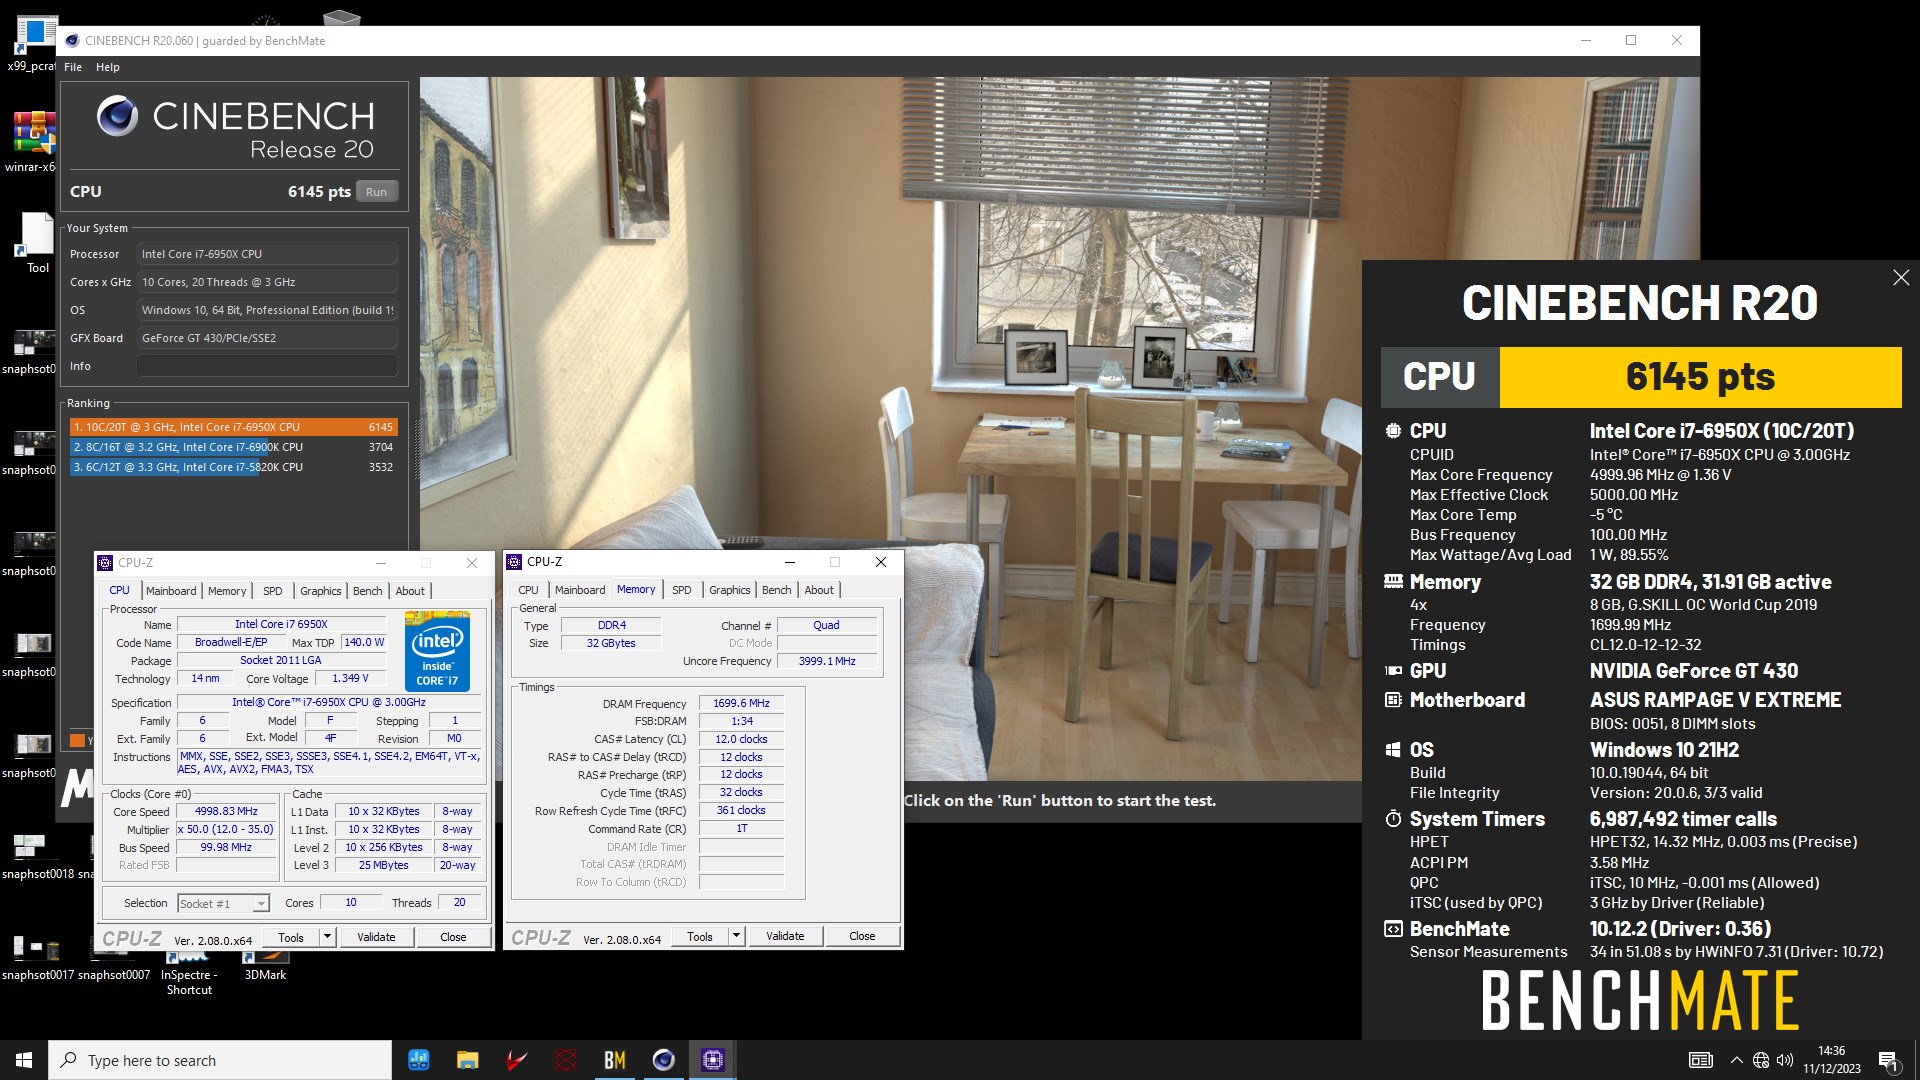Click Validate in the CPU-Z Memory window
The image size is (1920, 1080).
[x=785, y=936]
